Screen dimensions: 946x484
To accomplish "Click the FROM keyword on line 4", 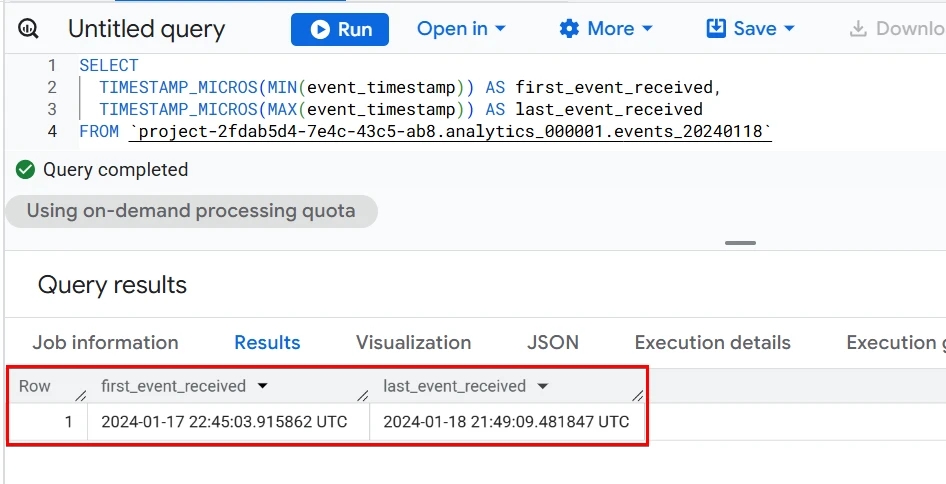I will point(99,131).
